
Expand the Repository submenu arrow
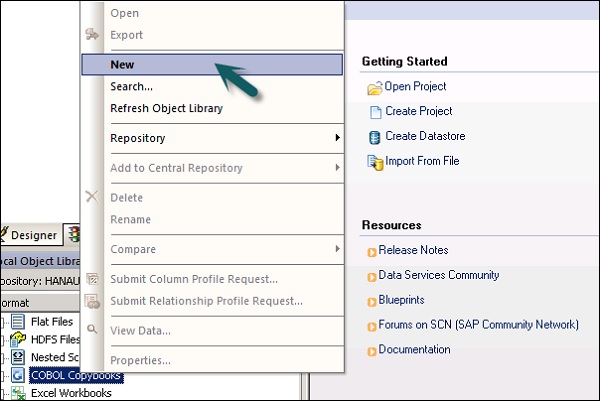[336, 138]
